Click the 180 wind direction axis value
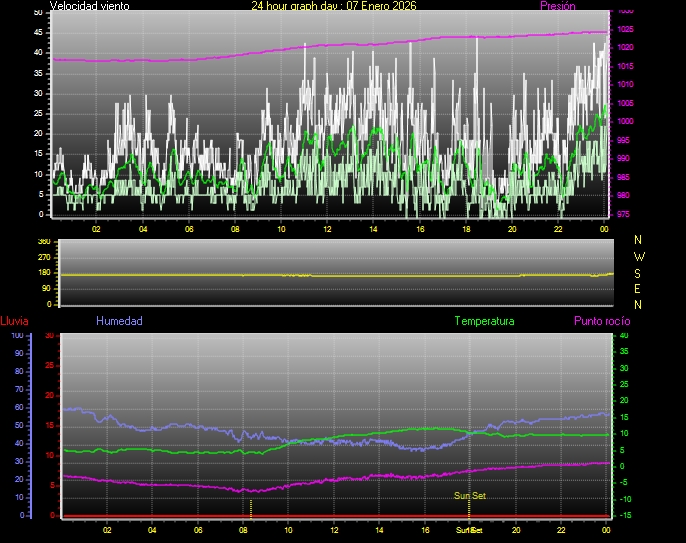The image size is (686, 543). coord(43,273)
